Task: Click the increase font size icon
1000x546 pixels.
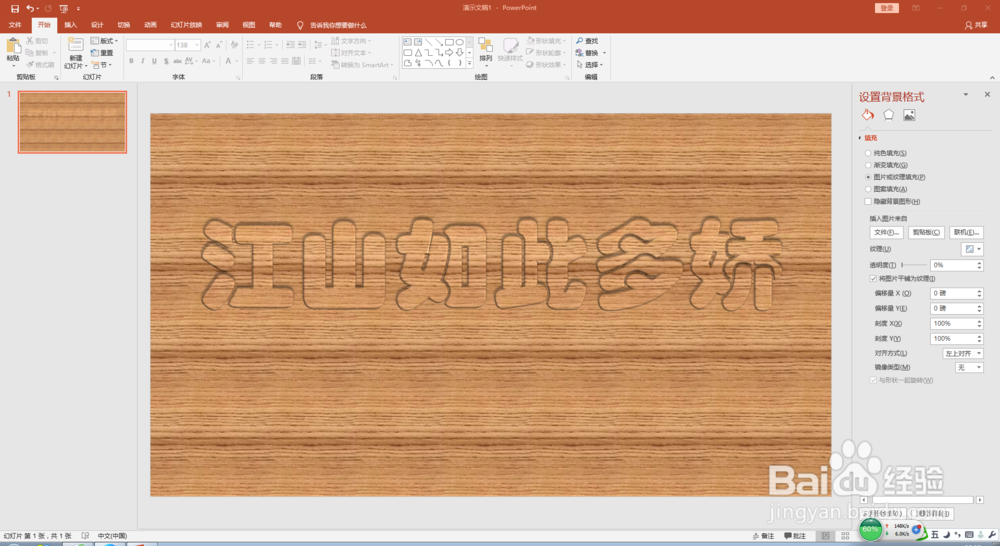Action: pos(207,45)
